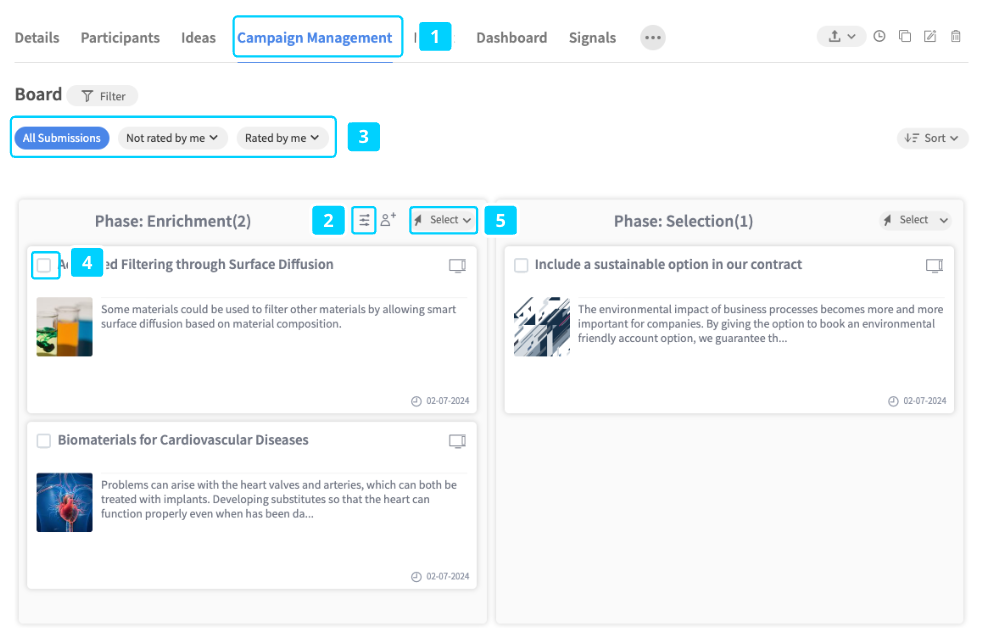Open the history clock icon in top toolbar
This screenshot has height=637, width=988.
[x=879, y=36]
